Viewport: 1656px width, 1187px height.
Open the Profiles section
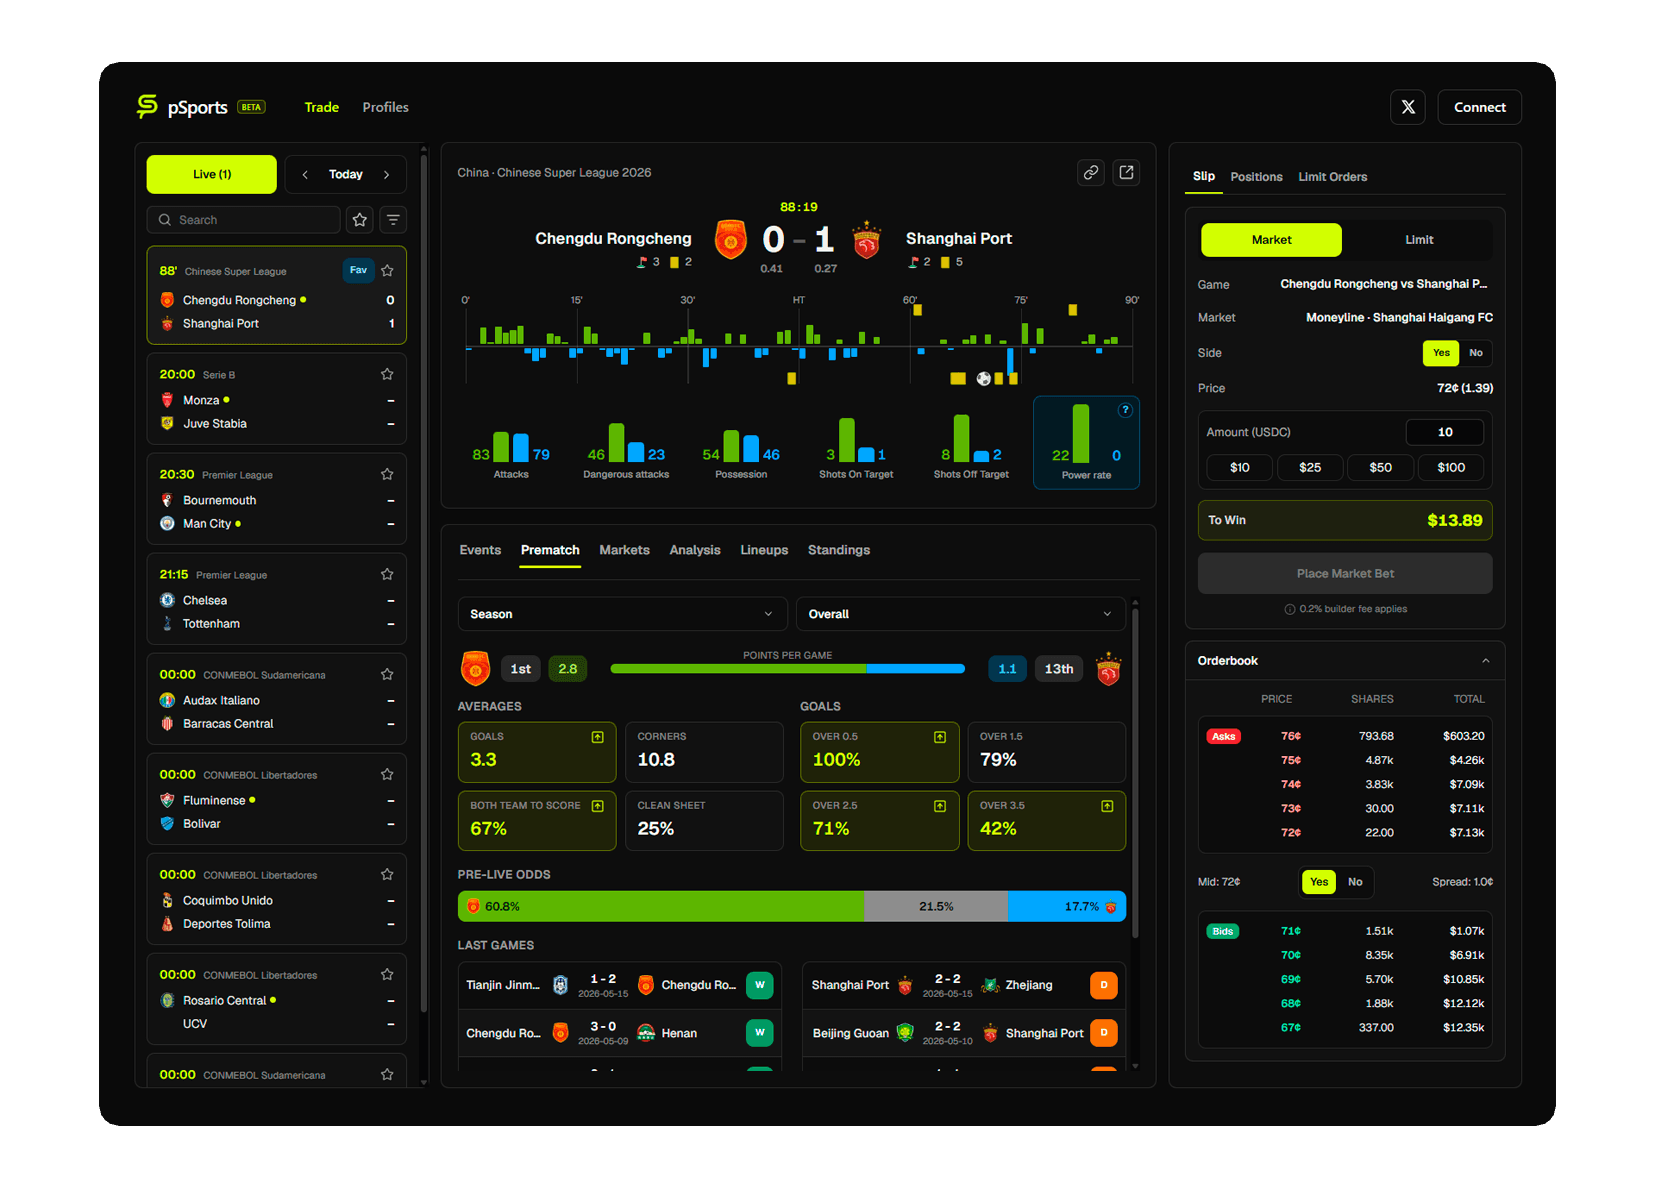[385, 107]
